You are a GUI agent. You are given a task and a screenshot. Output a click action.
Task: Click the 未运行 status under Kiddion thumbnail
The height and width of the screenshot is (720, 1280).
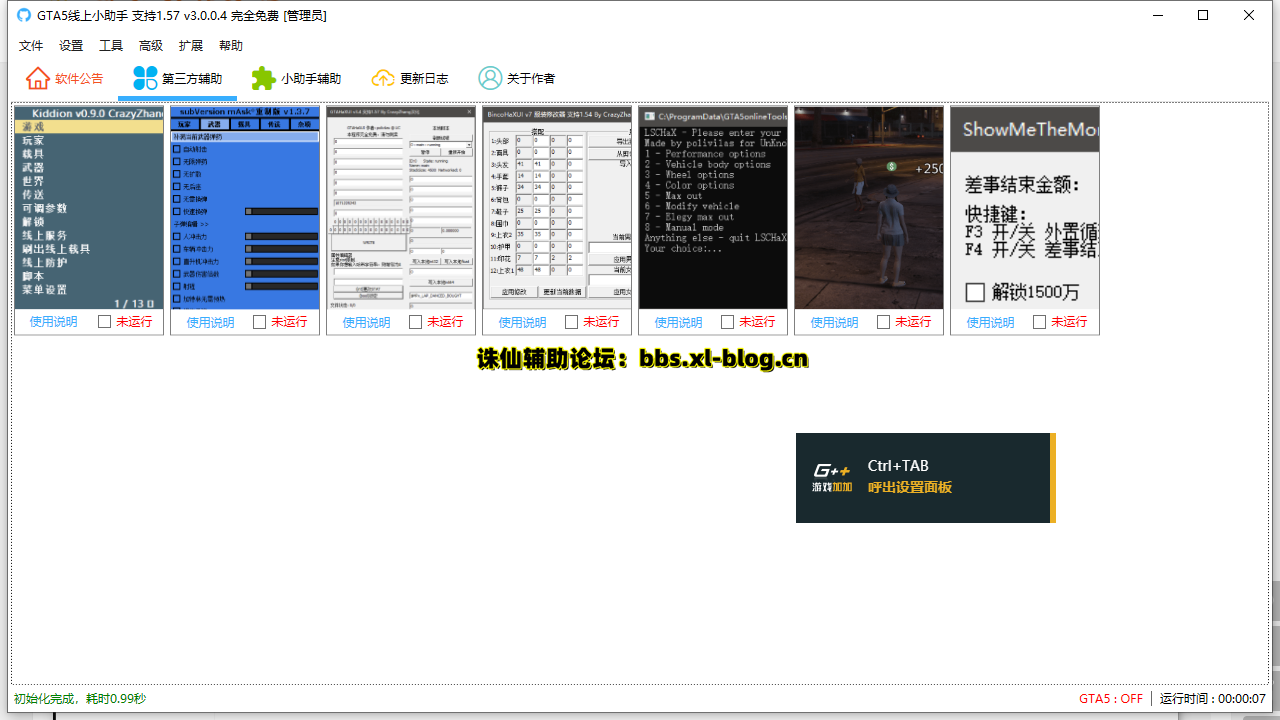(x=134, y=322)
